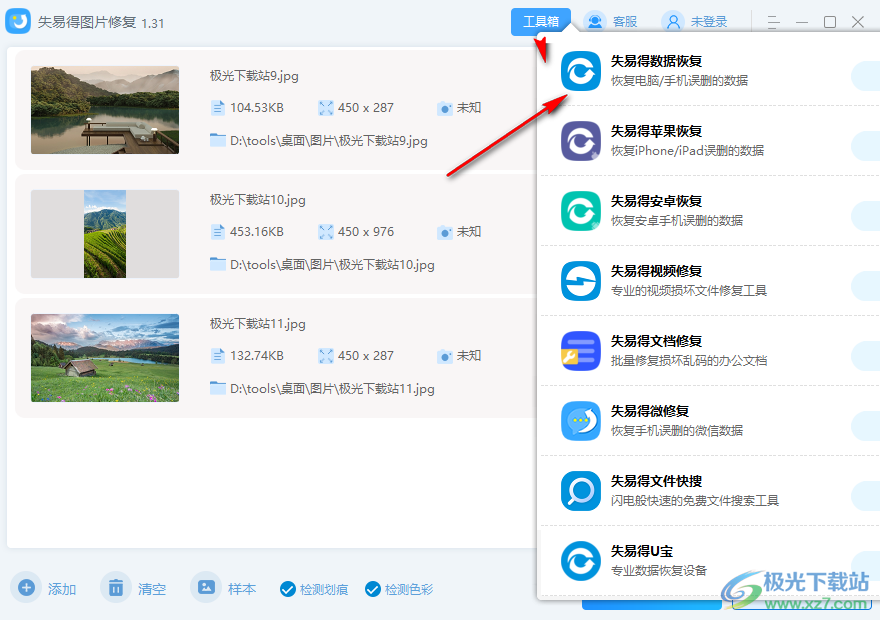Select the 极光下载站11.jpg meadow thumbnail
This screenshot has width=880, height=620.
[x=105, y=358]
